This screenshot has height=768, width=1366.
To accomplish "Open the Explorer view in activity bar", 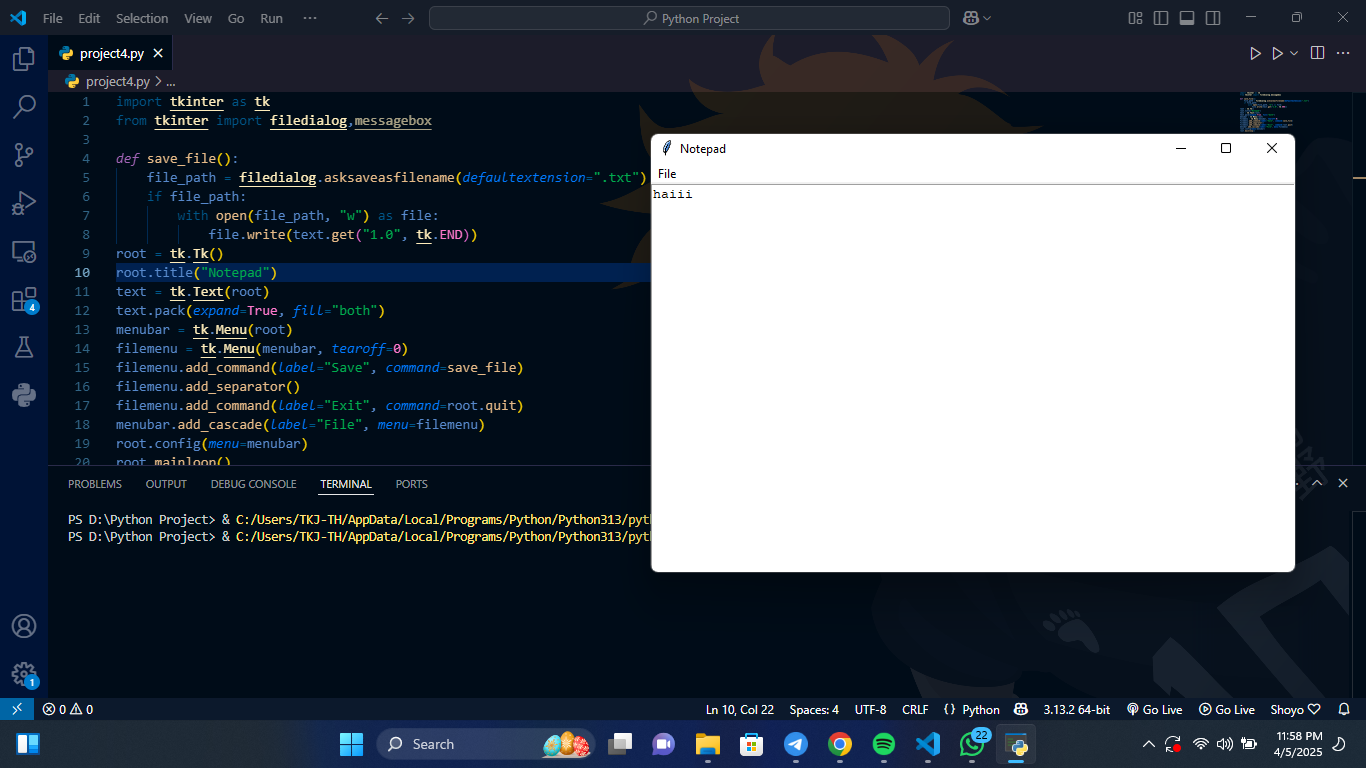I will (x=24, y=59).
